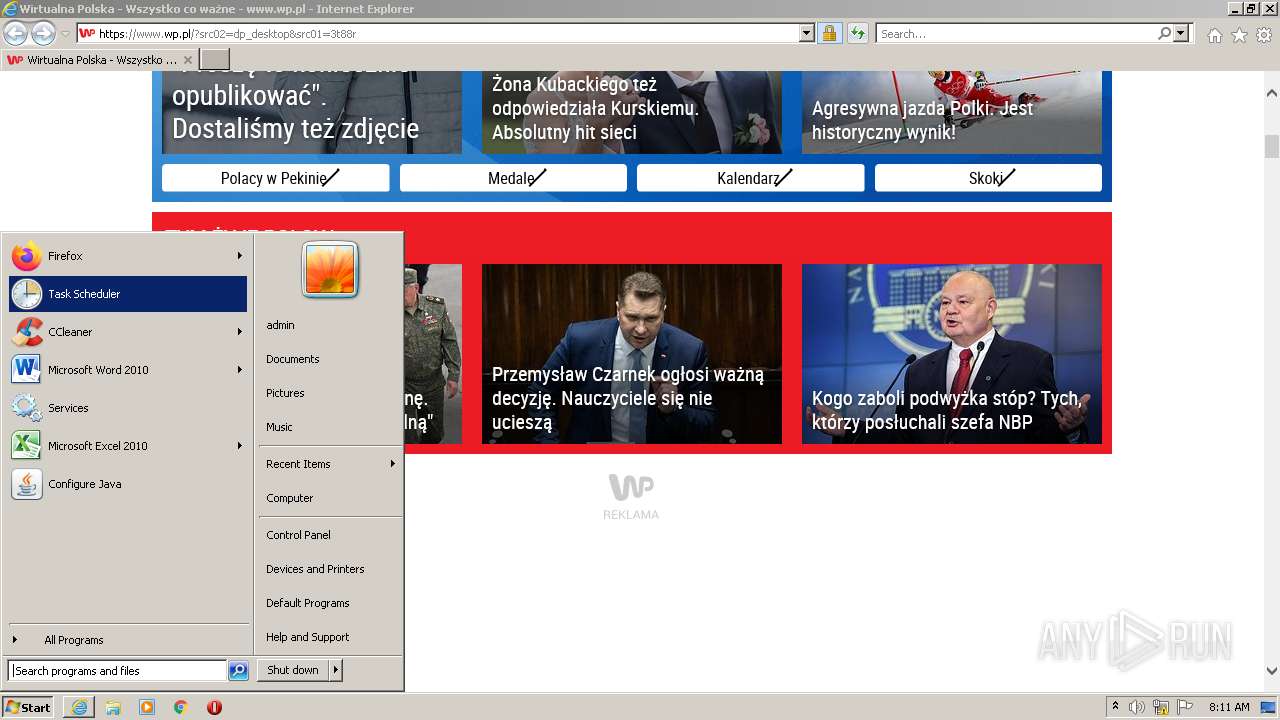Screen dimensions: 1280x720
Task: Expand the Firefox jump list arrow
Action: pos(239,256)
